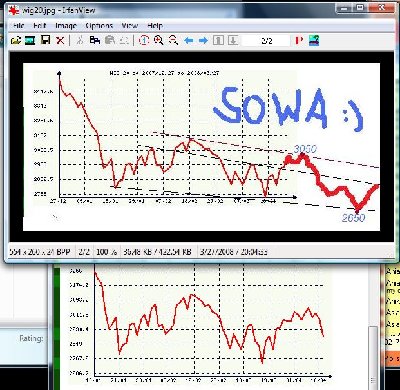The width and height of the screenshot is (400, 390).
Task: Click the 2/2 image counter field
Action: 266,41
